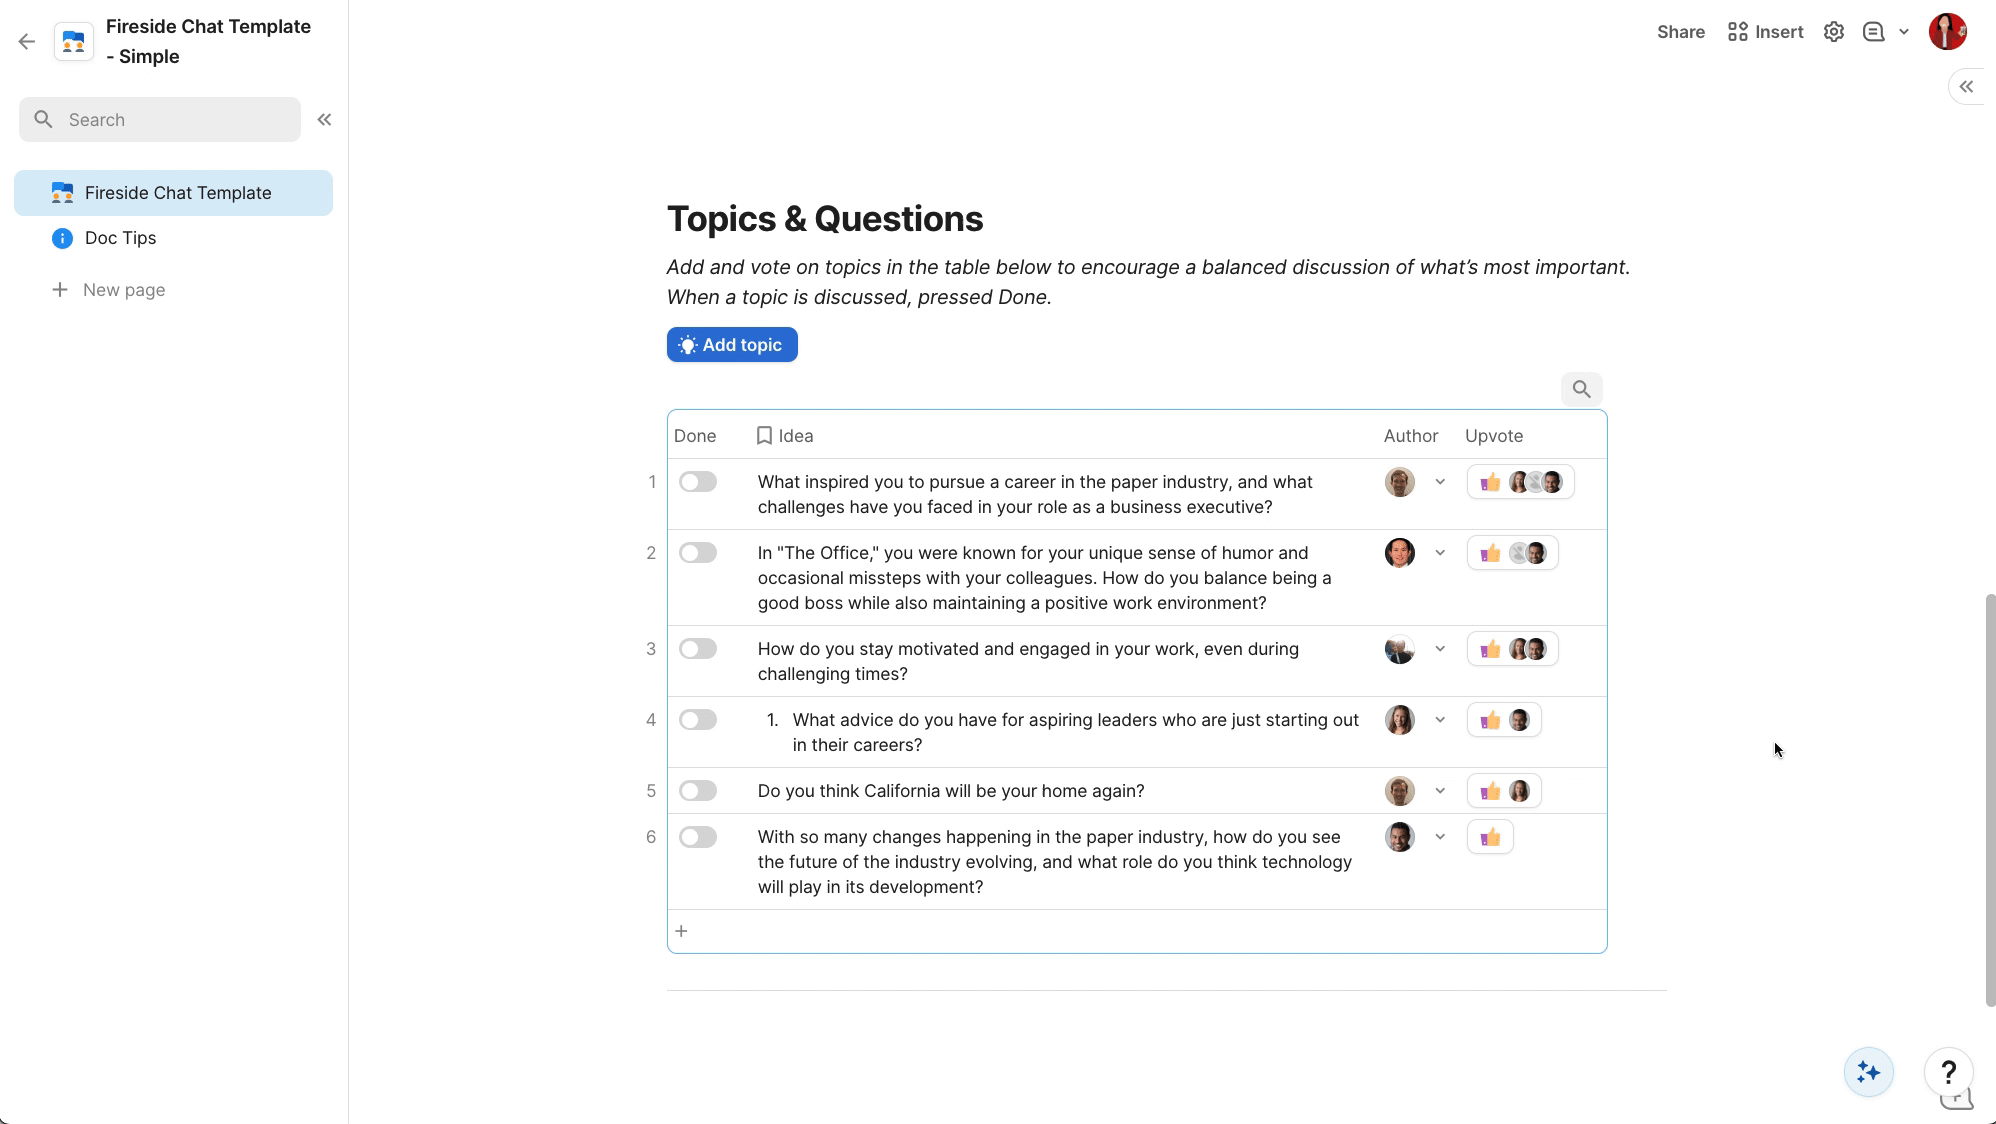The image size is (1996, 1124).
Task: Upvote the California home question
Action: coord(1490,791)
